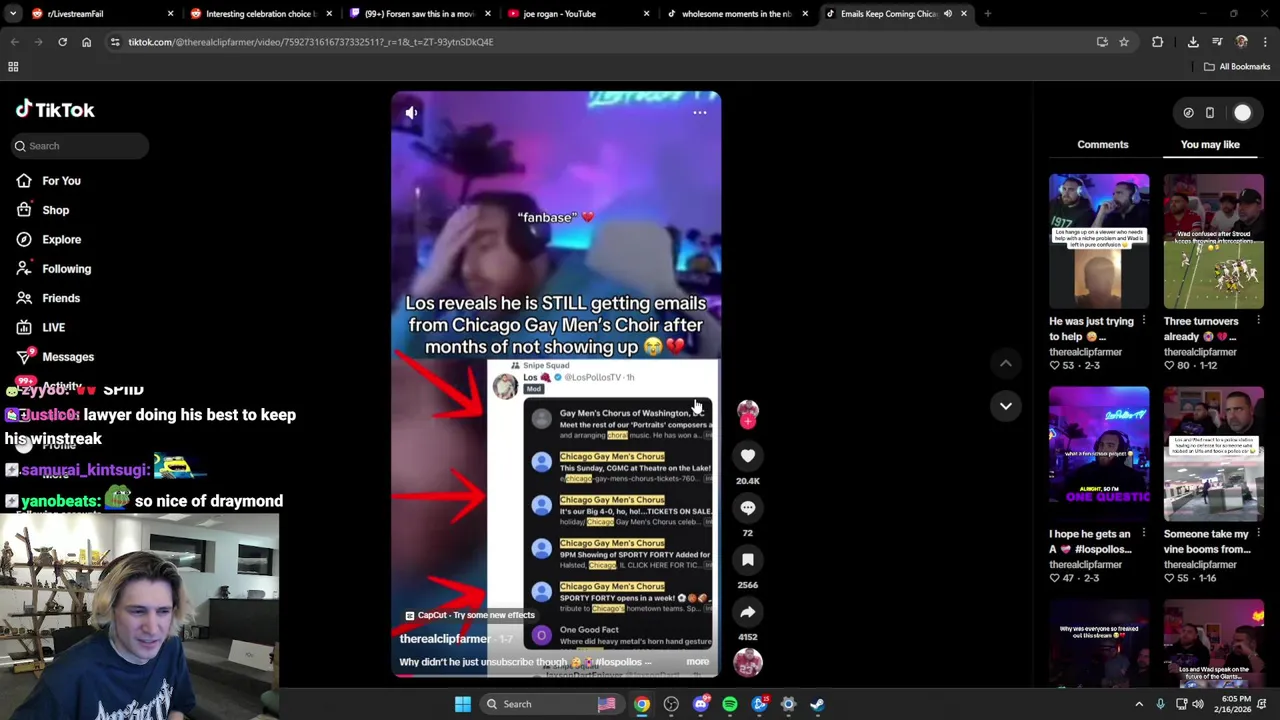Screen dimensions: 1280x720
Task: Open the For You feed
Action: click(x=61, y=181)
